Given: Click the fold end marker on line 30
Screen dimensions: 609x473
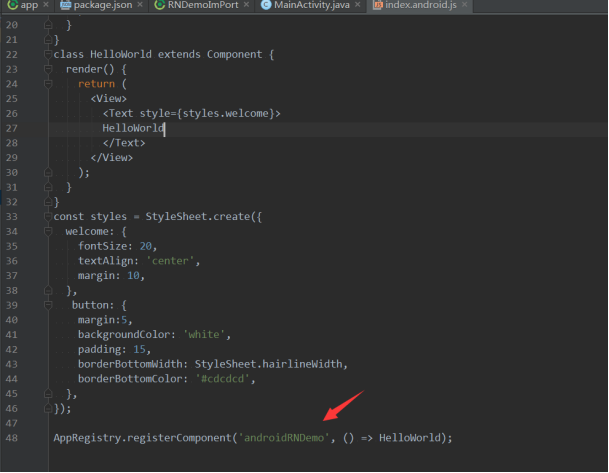Looking at the screenshot, I should coord(48,172).
